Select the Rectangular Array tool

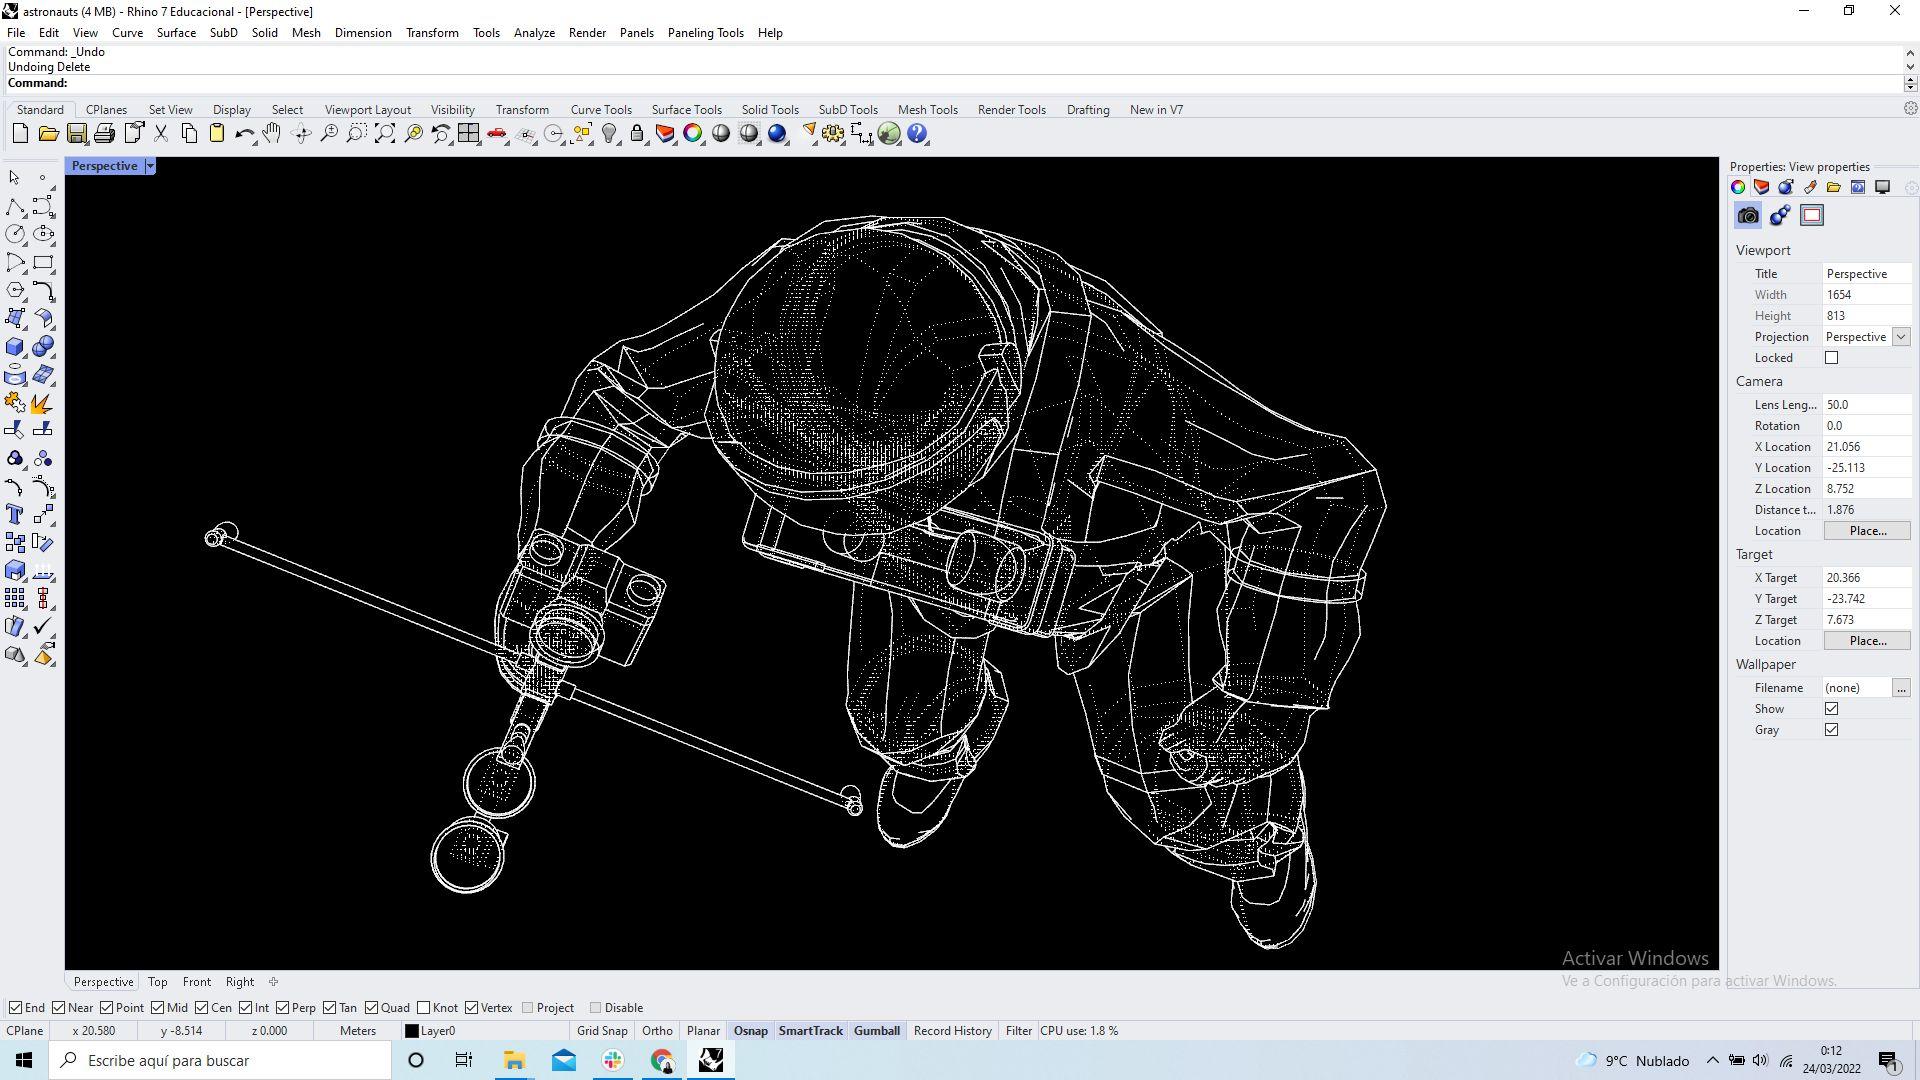tap(14, 598)
